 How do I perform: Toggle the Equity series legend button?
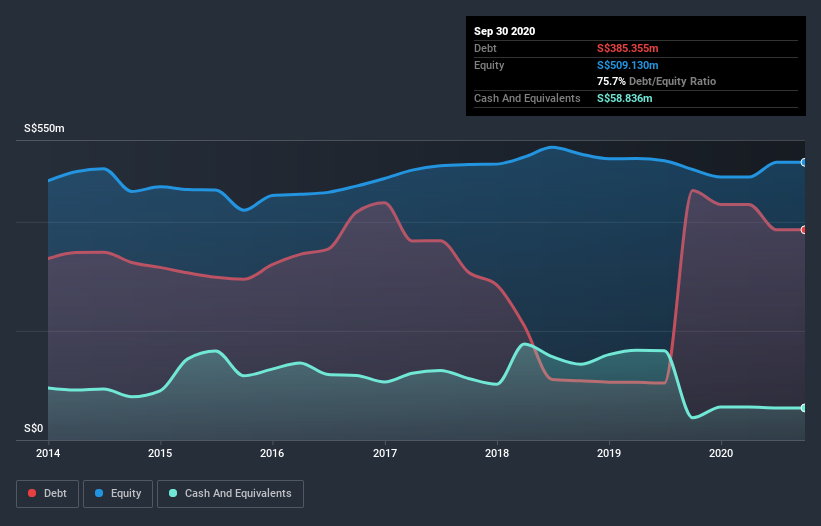(118, 494)
